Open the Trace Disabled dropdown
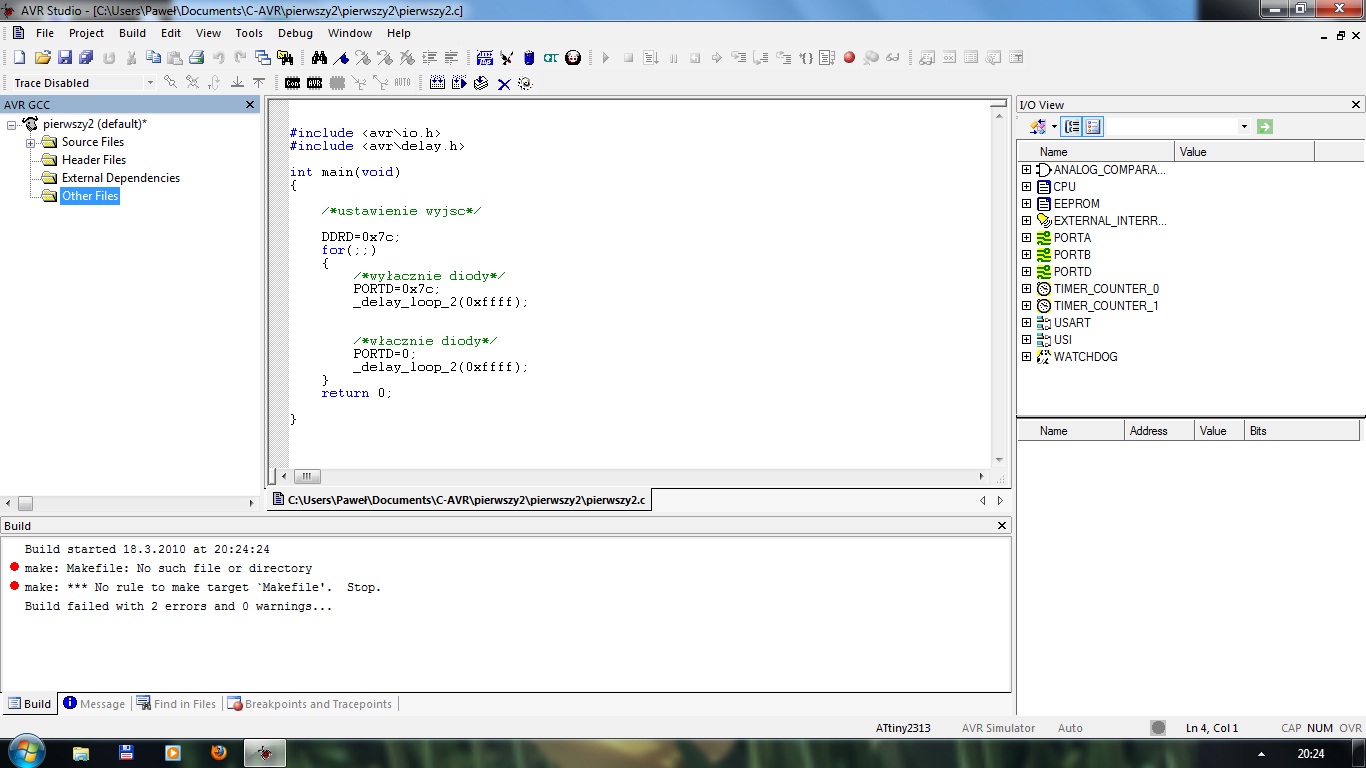1366x768 pixels. [150, 83]
